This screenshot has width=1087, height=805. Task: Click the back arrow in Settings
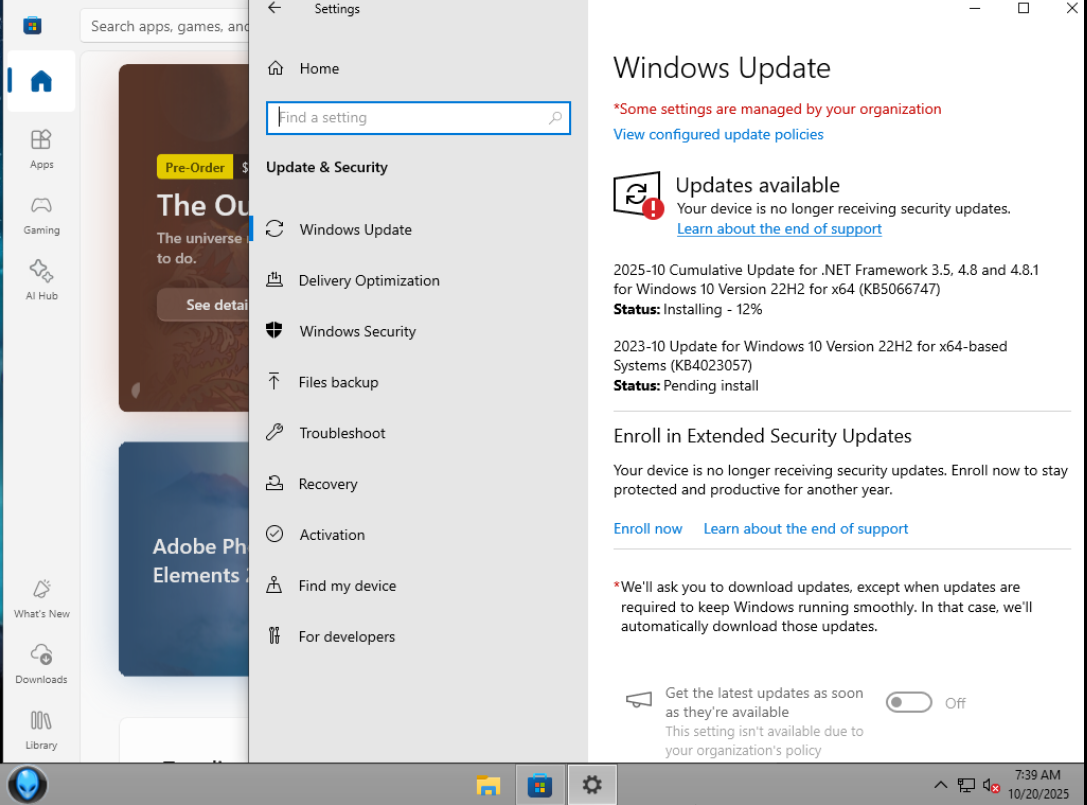coord(275,8)
